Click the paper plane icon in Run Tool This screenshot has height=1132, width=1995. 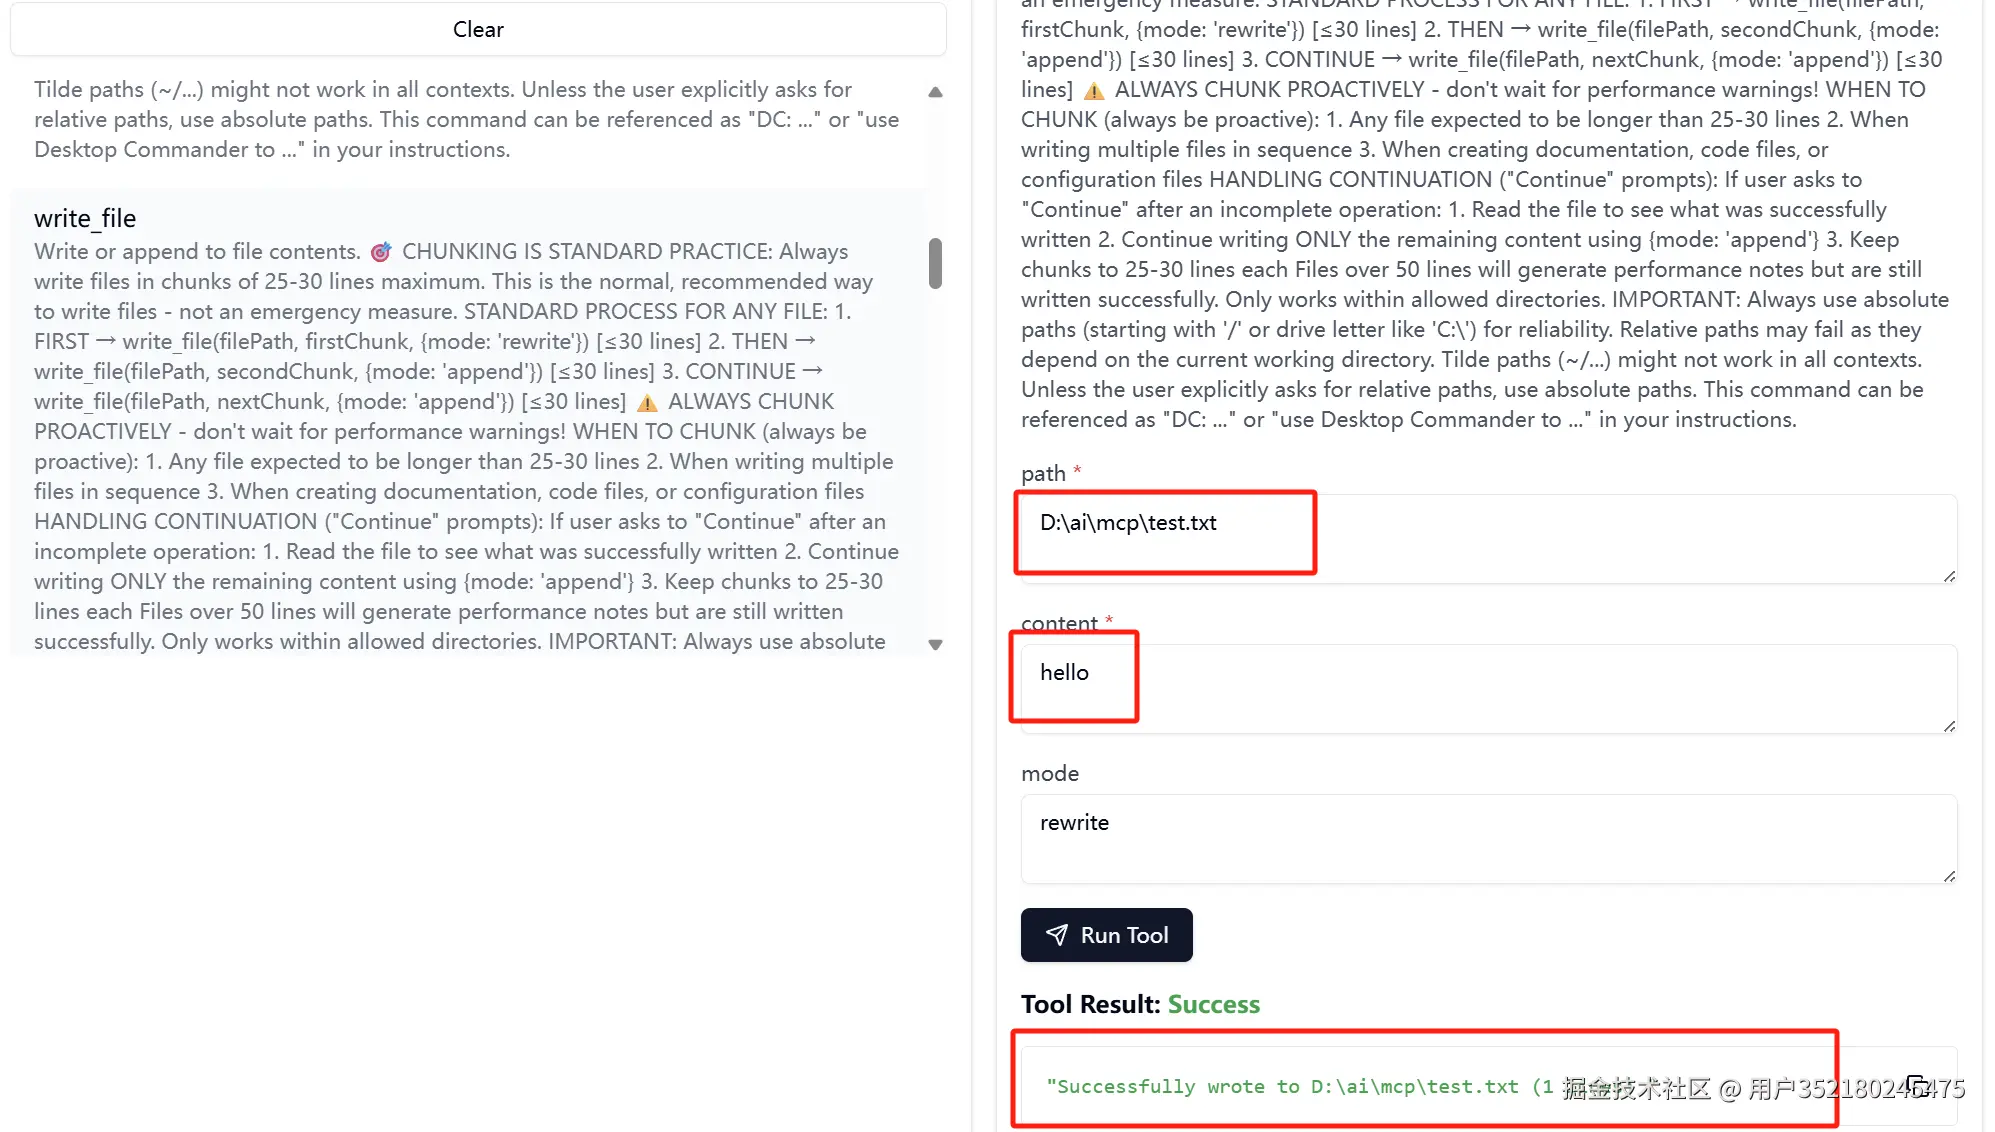[x=1056, y=935]
